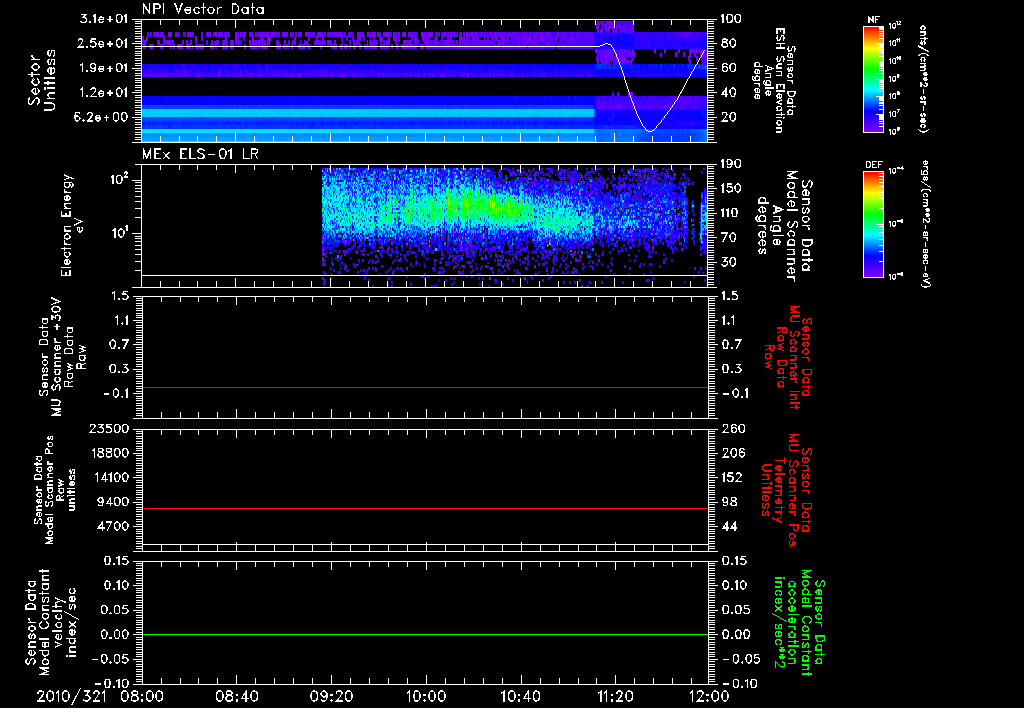This screenshot has height=708, width=1024.
Task: Click the 6.2e+00 sector tick value
Action: (x=103, y=117)
